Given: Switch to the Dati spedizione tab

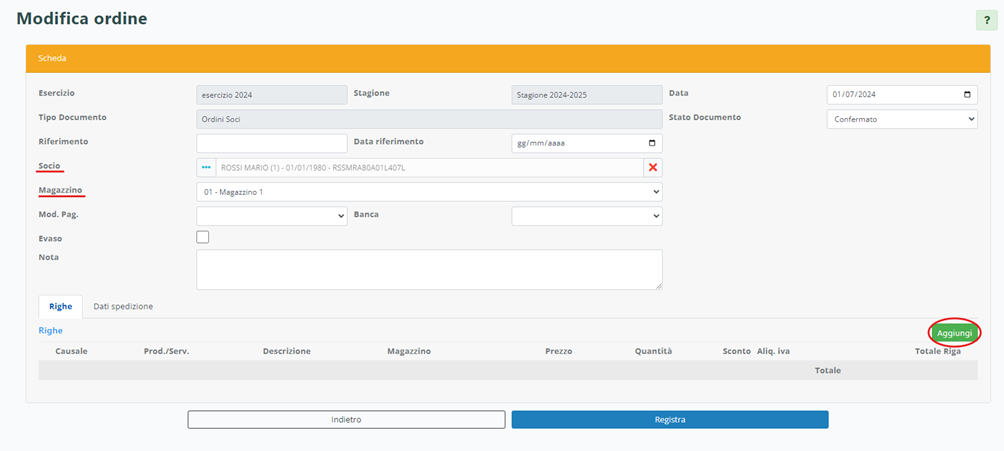Looking at the screenshot, I should pos(123,306).
